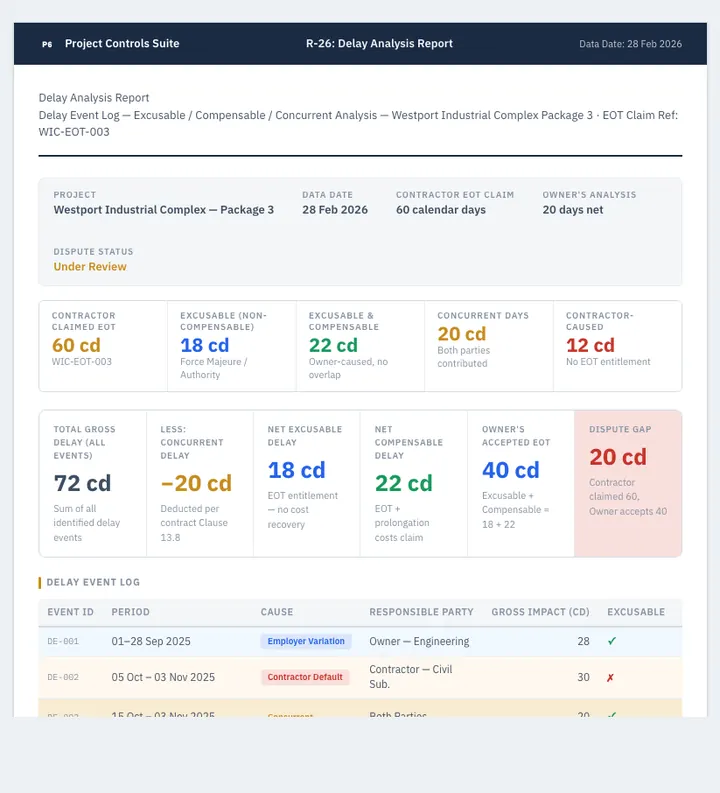Click the gross impact value 28
This screenshot has height=793, width=720.
[583, 641]
